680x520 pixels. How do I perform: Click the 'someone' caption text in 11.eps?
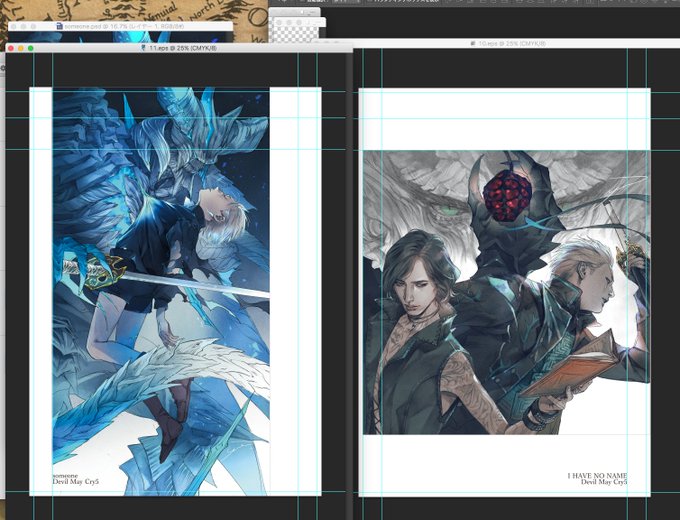tap(65, 476)
